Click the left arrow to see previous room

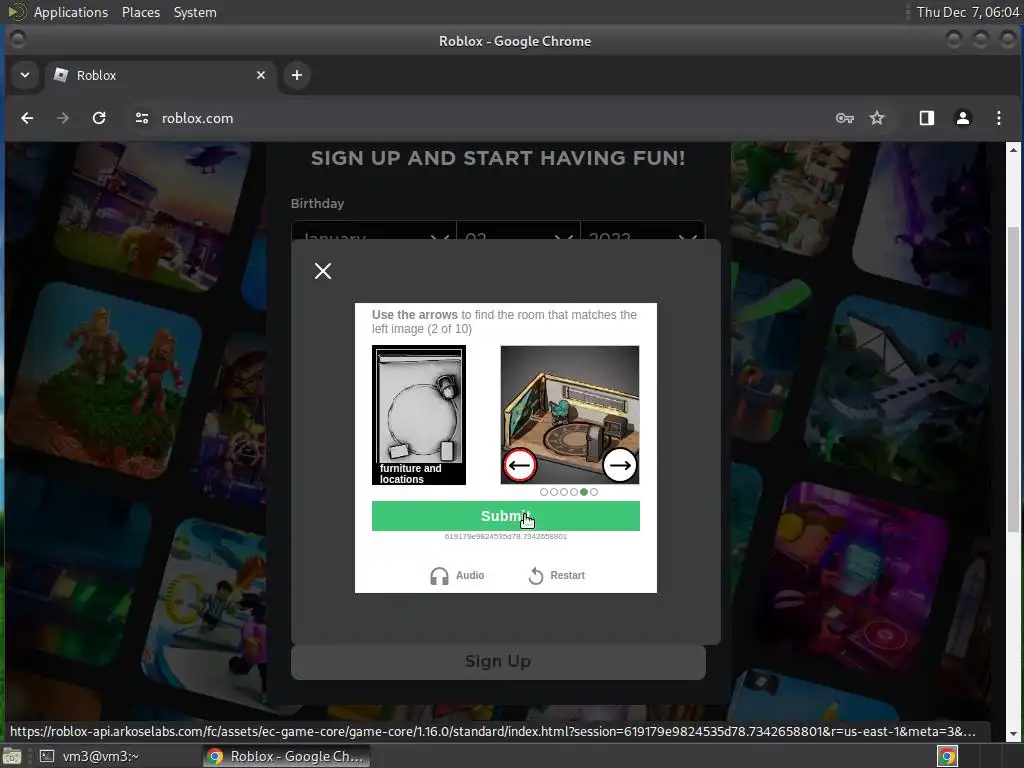520,465
